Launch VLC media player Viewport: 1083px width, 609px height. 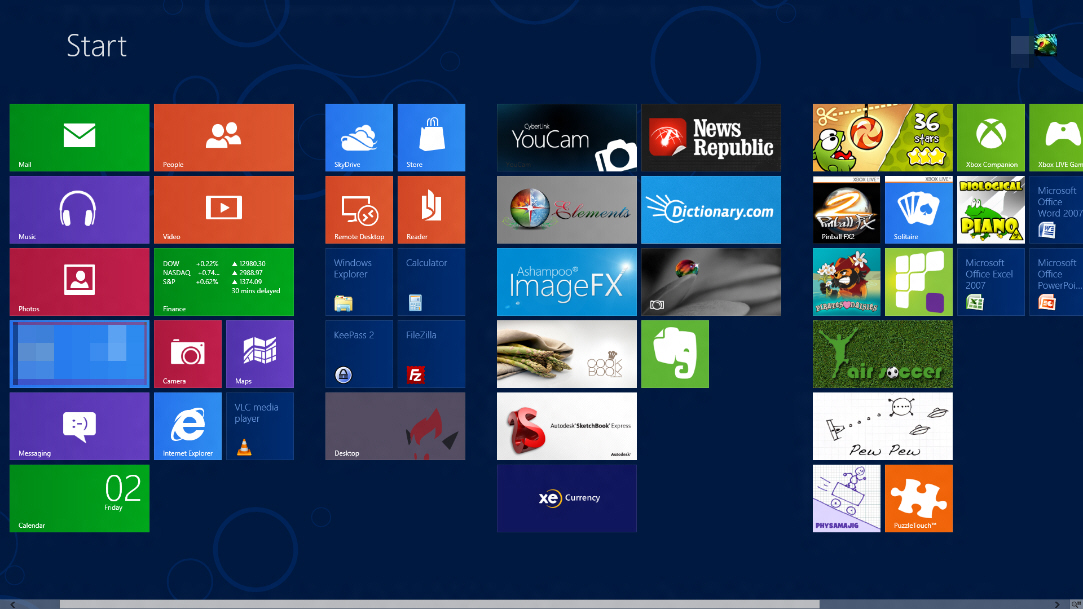259,426
